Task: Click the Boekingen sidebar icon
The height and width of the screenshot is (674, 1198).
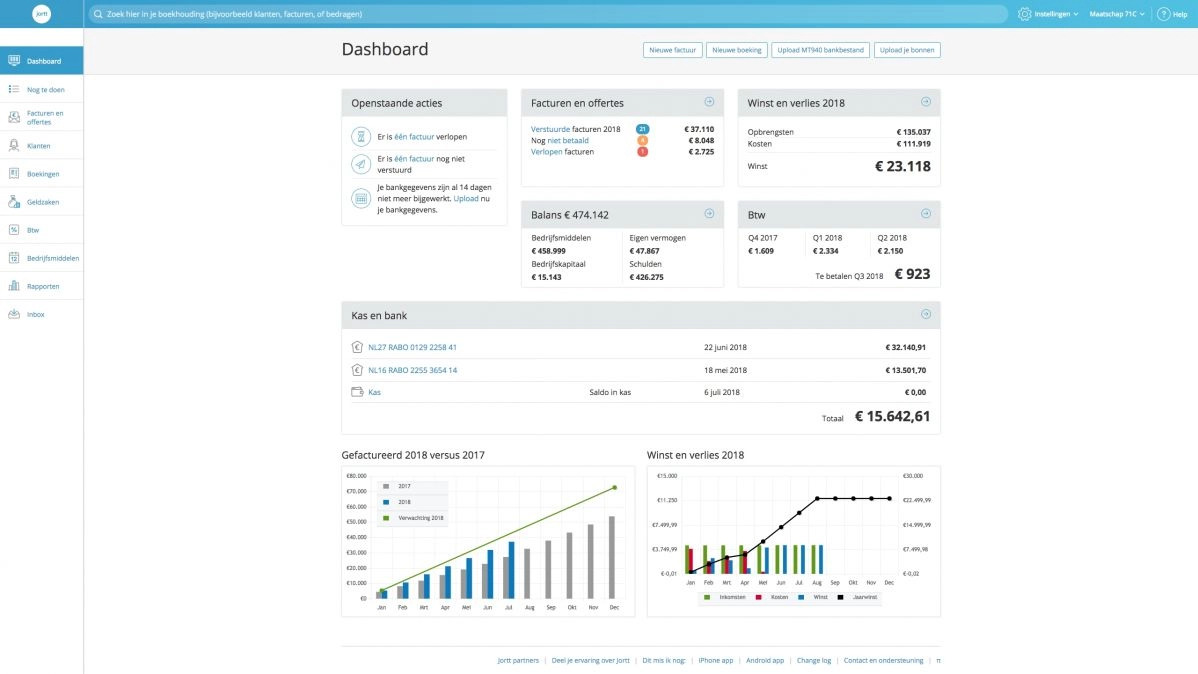Action: (14, 173)
